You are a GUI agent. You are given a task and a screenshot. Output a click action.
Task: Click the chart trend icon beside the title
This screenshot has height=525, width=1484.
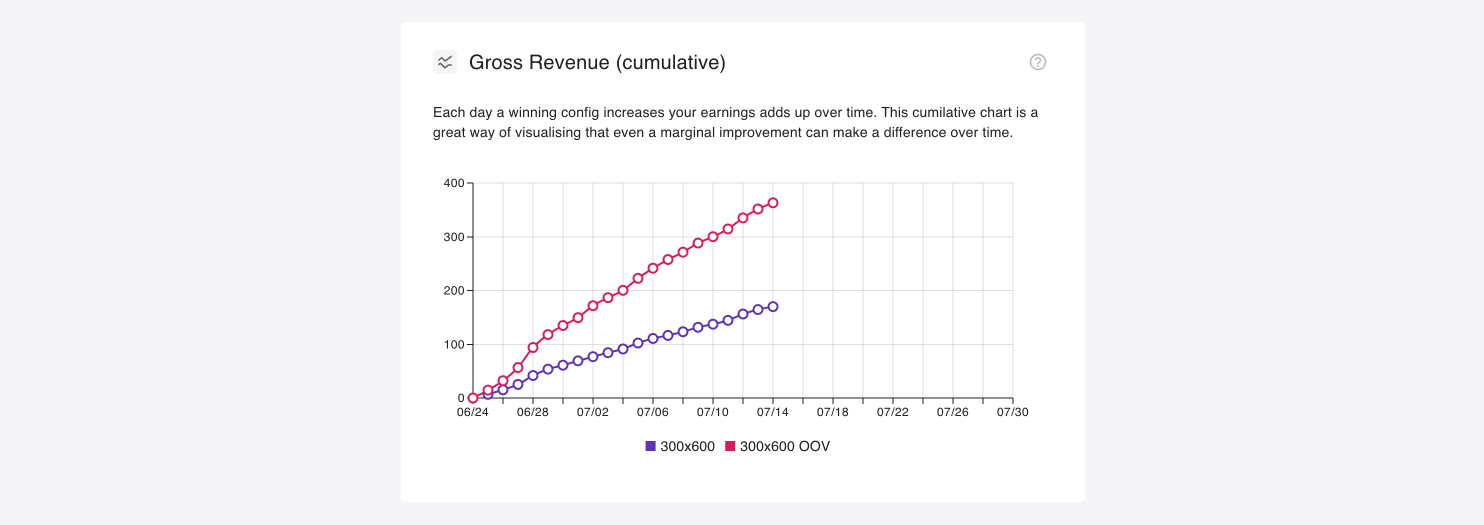tap(445, 62)
